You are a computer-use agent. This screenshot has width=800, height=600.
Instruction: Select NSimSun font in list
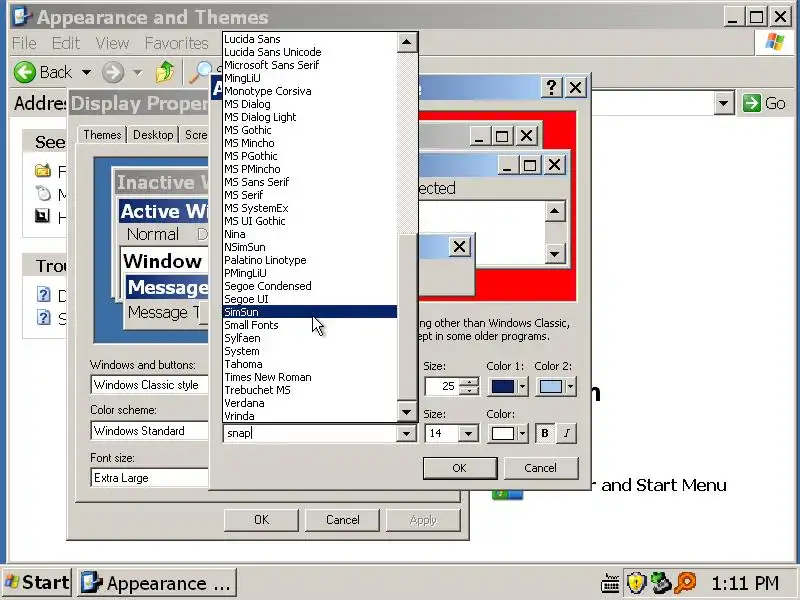pyautogui.click(x=310, y=247)
